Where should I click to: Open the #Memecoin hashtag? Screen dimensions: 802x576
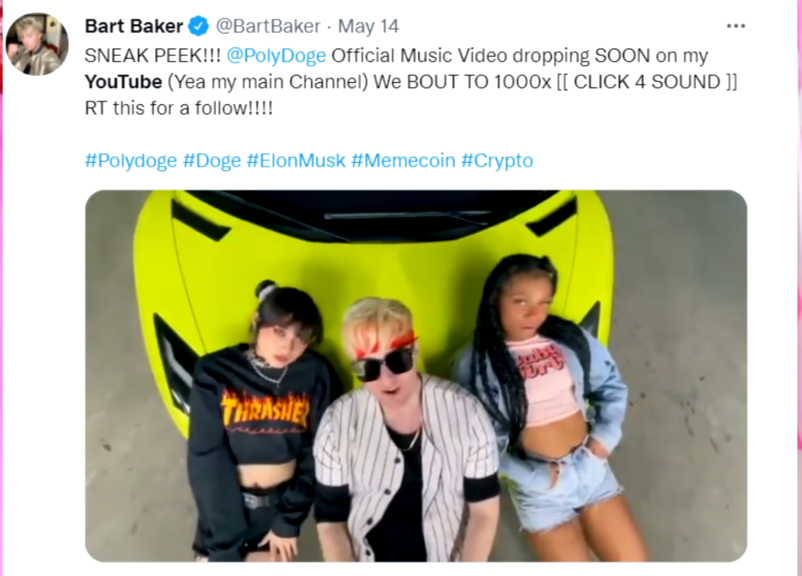click(x=403, y=161)
